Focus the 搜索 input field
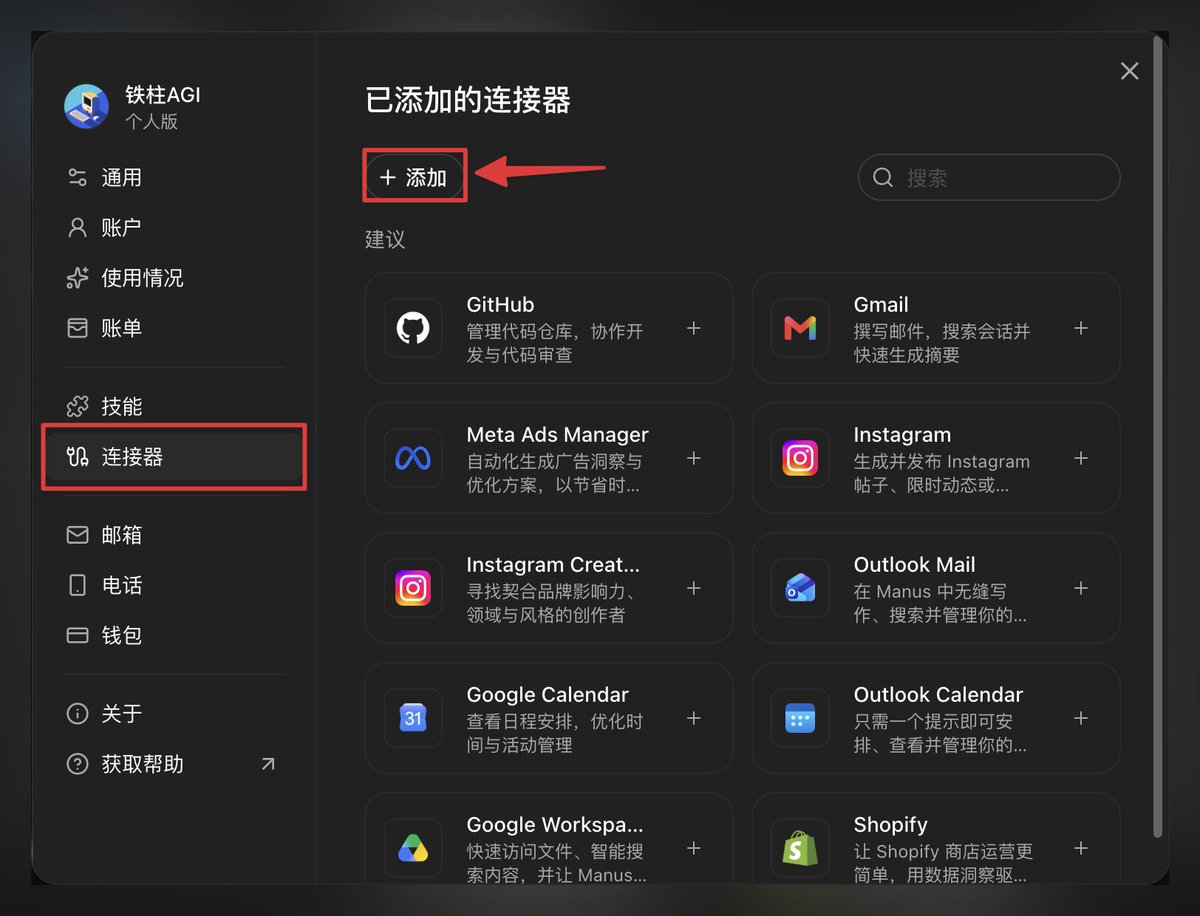 click(989, 178)
